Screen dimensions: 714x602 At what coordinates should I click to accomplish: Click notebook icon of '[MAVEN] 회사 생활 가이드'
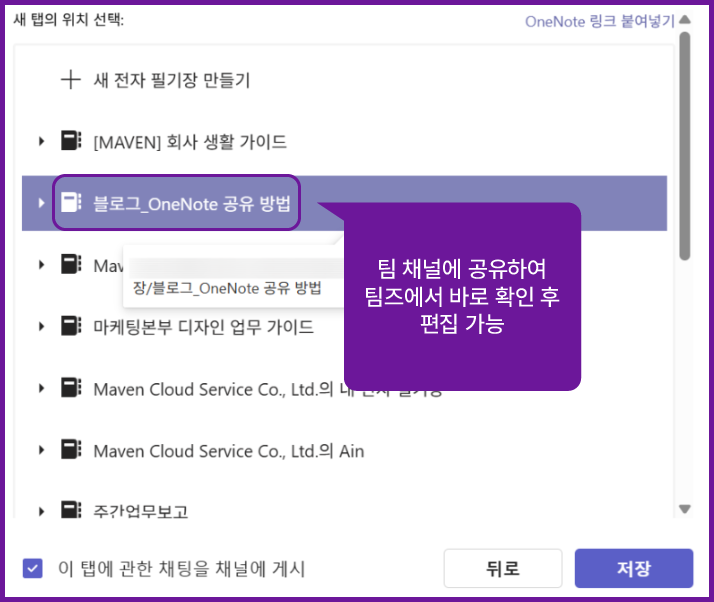click(71, 141)
